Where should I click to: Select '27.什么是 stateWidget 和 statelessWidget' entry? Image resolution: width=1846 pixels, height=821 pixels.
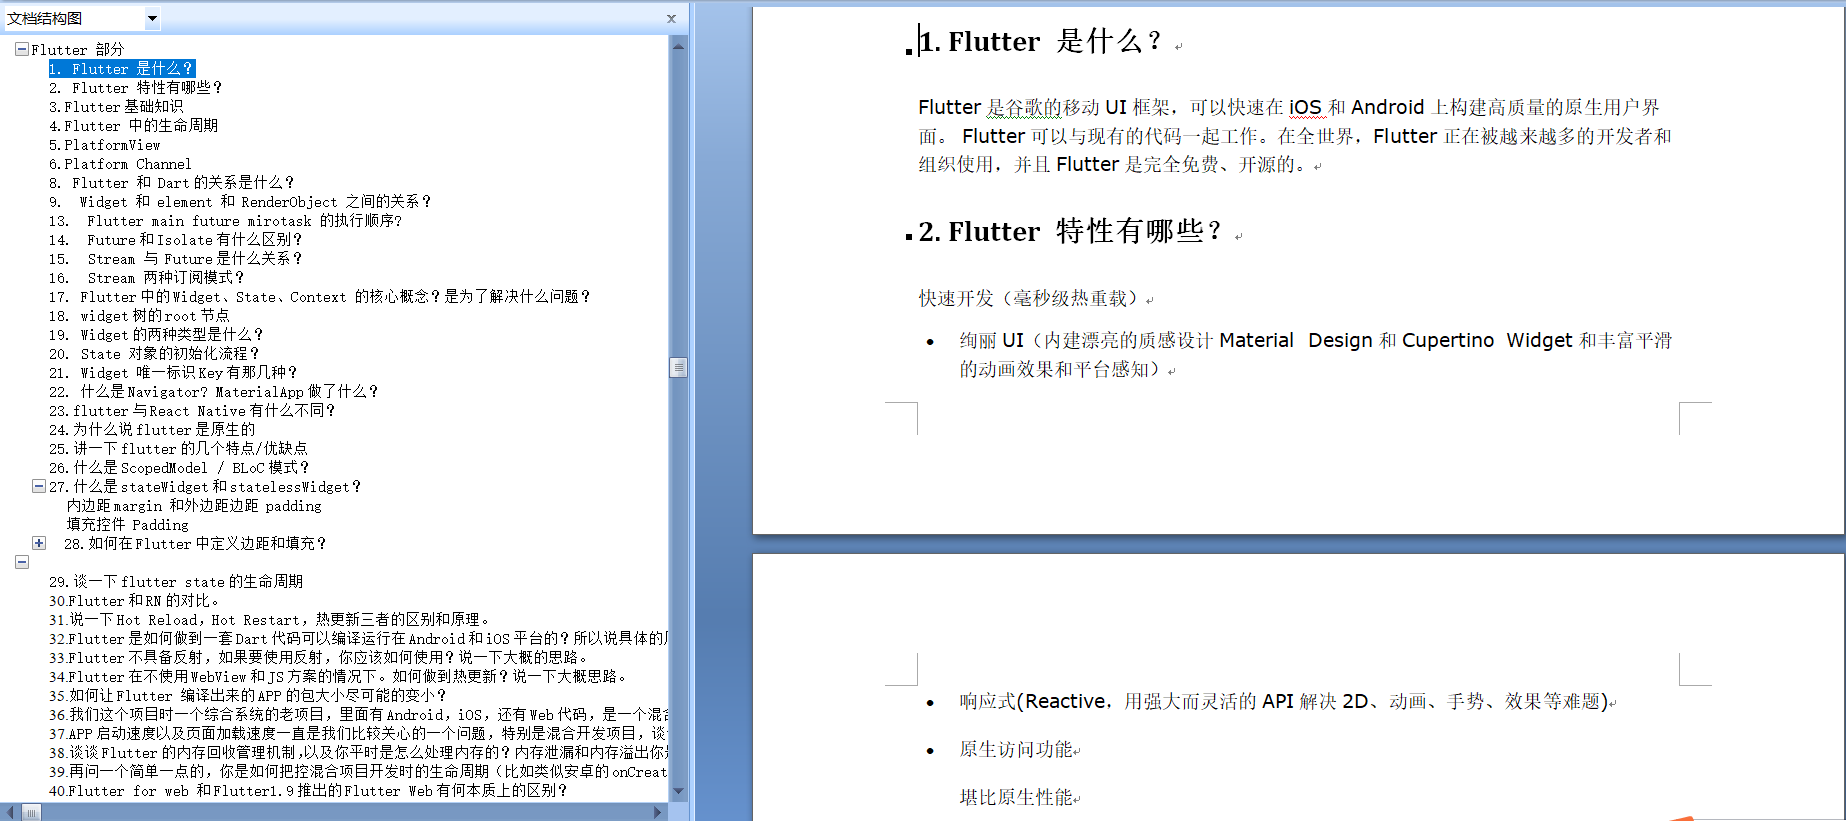[x=205, y=486]
